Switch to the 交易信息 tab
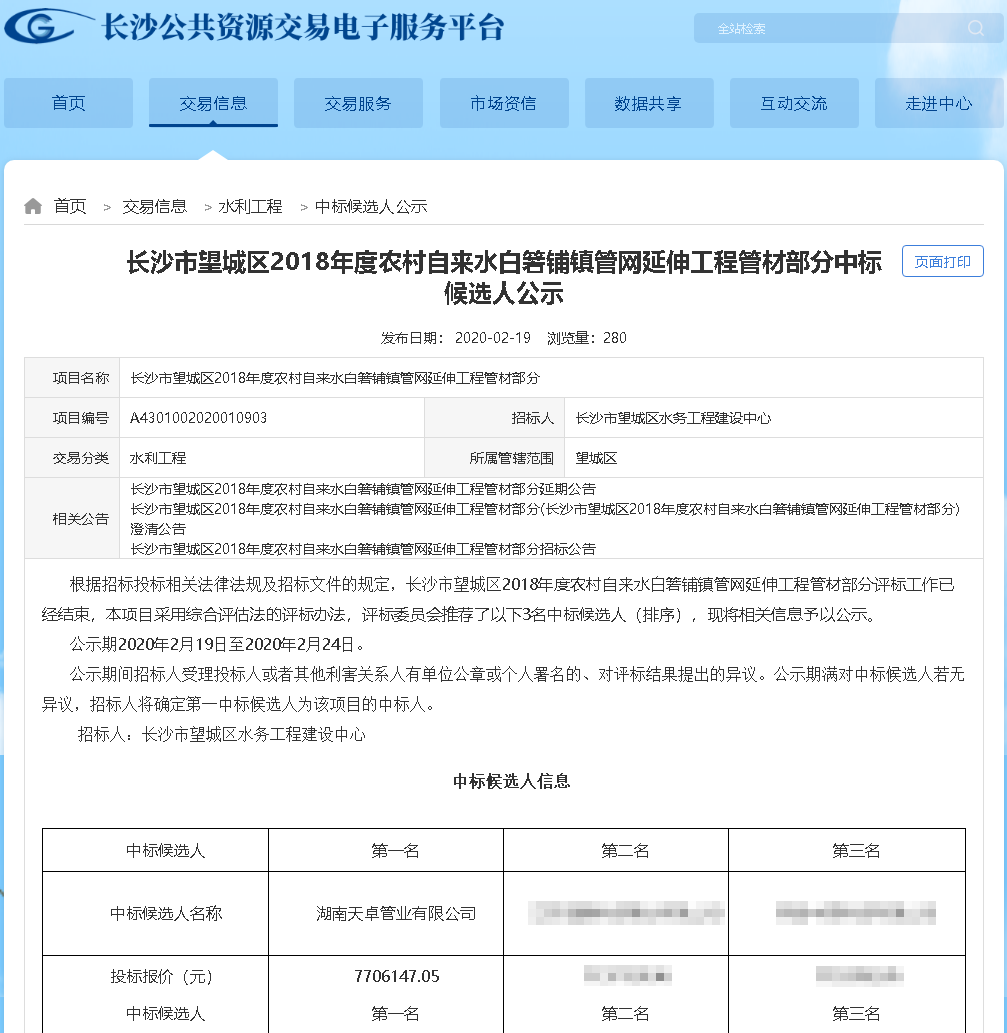Screen dimensions: 1007x1033 [x=213, y=103]
